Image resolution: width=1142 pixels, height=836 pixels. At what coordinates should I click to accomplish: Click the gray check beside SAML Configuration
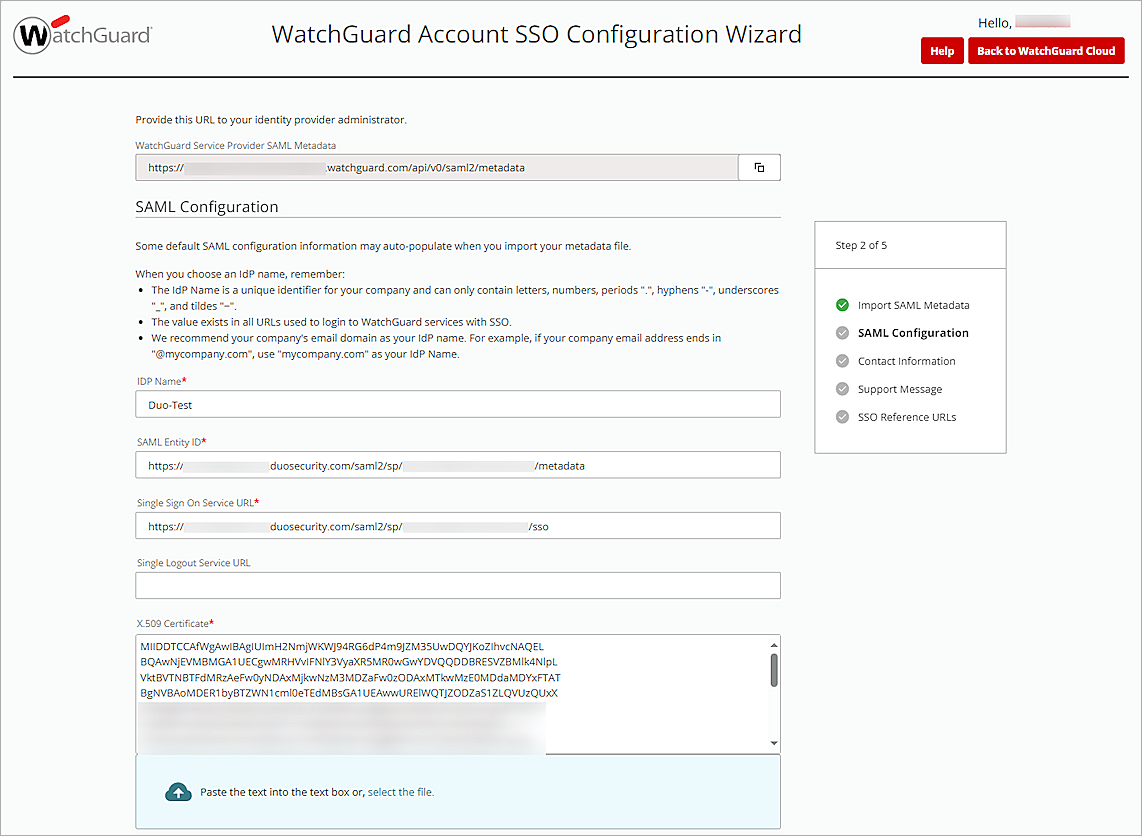coord(841,333)
